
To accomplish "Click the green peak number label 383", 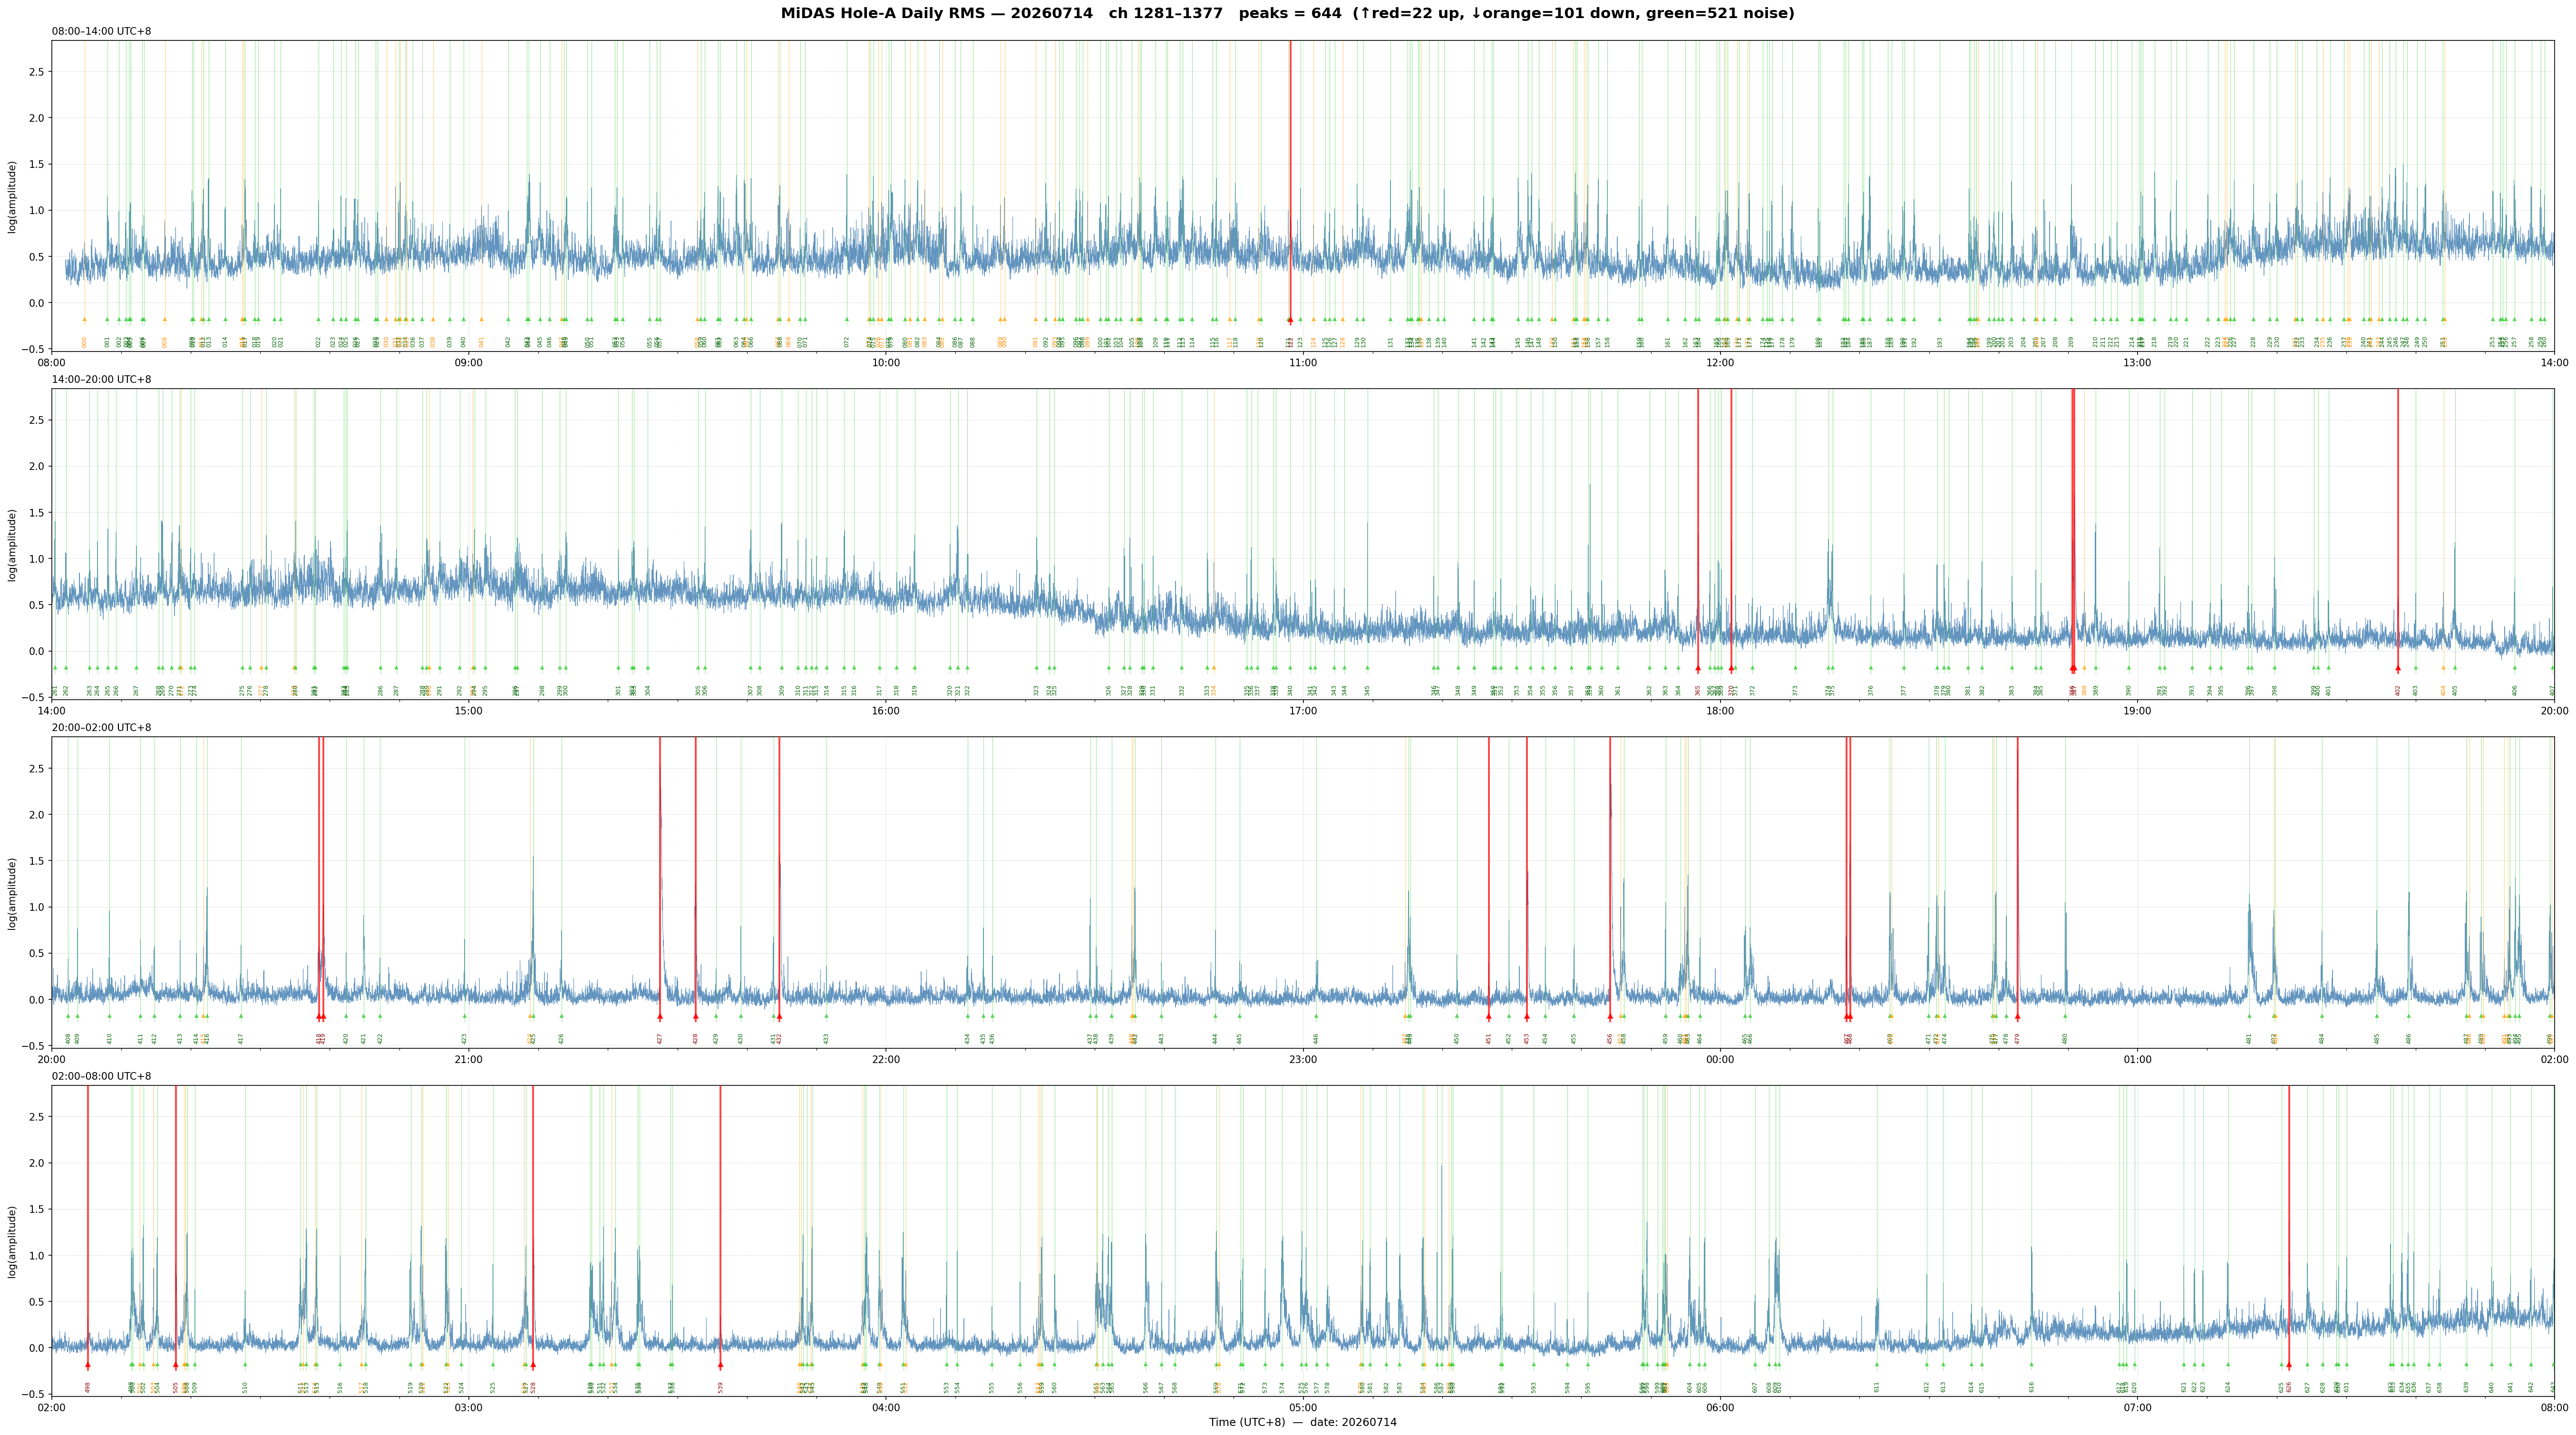I will coord(2012,690).
